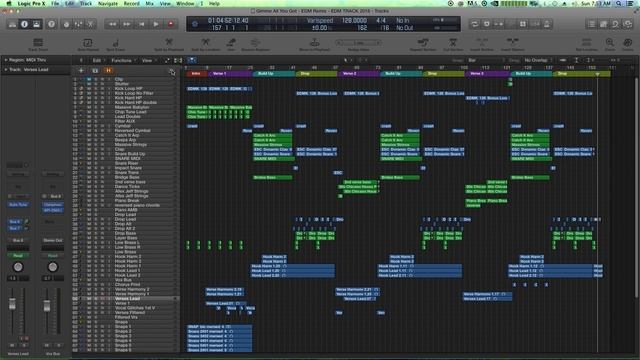Open the Drag No Overlap dropdown

point(538,60)
